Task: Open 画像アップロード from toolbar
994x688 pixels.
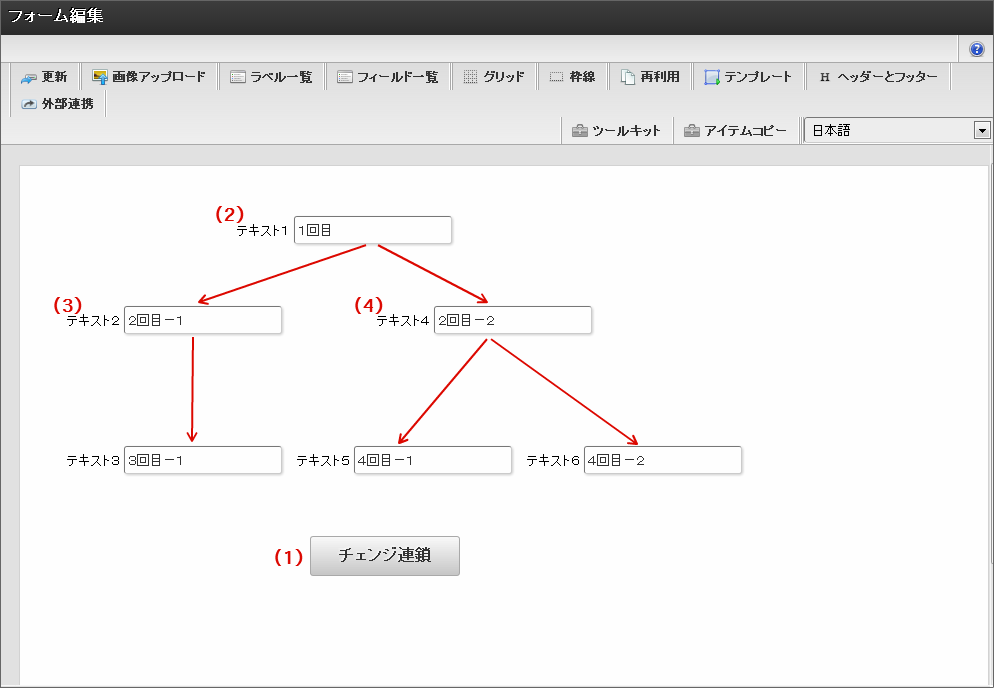Action: 149,77
